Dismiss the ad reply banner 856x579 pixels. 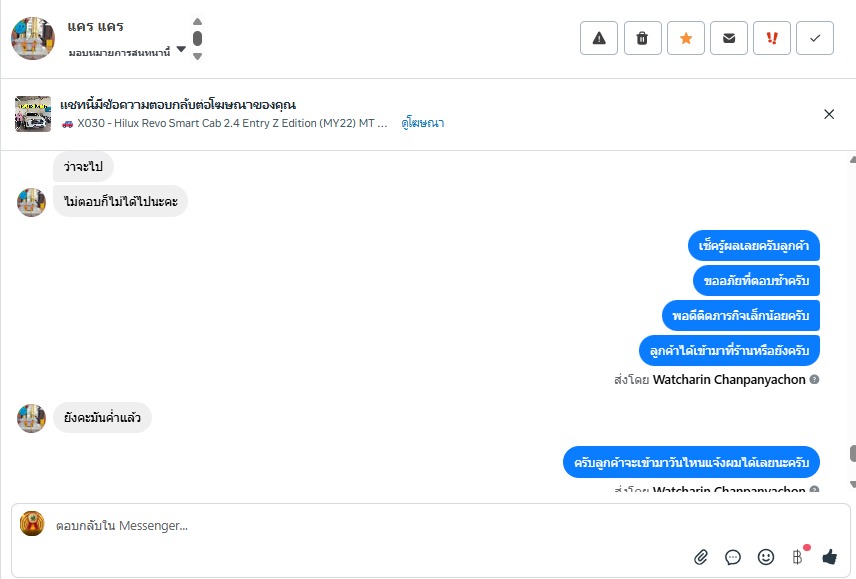point(829,114)
